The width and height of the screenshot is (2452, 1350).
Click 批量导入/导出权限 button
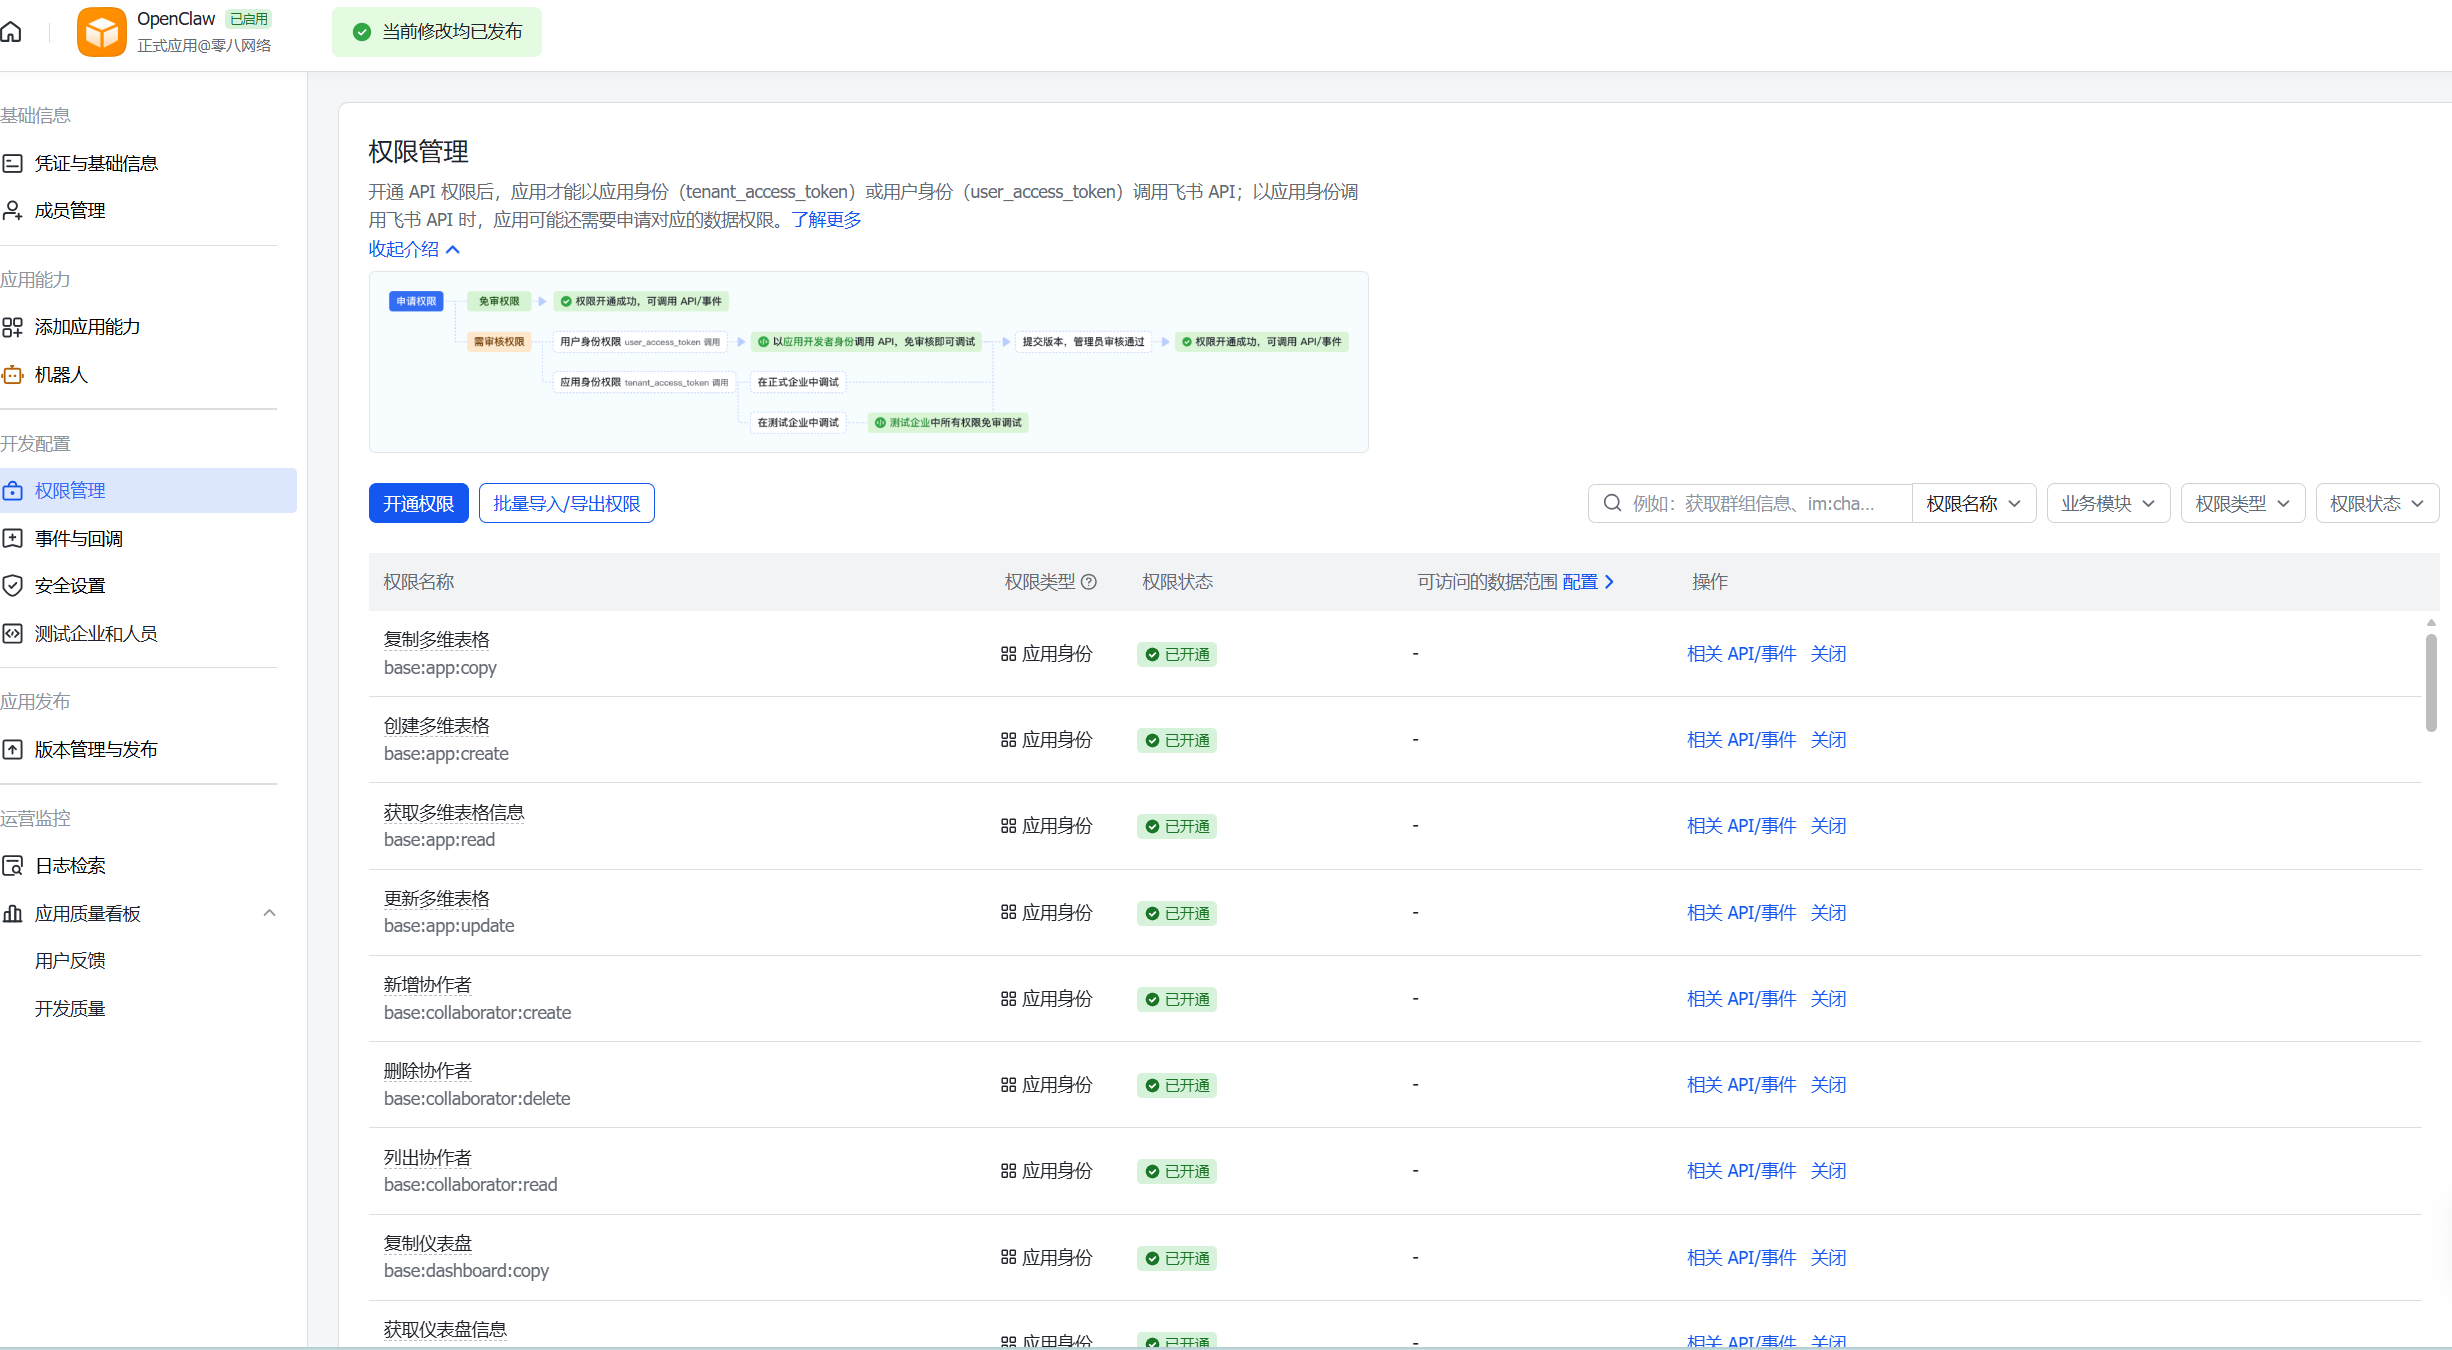pos(566,504)
